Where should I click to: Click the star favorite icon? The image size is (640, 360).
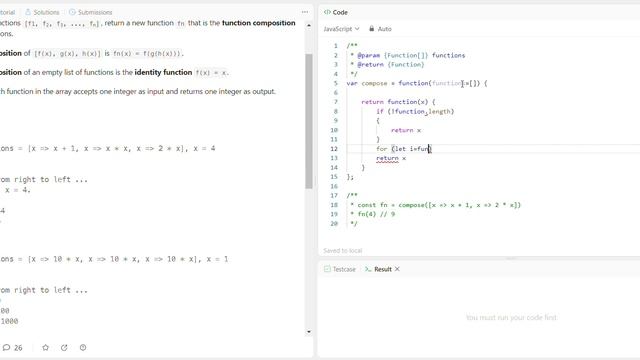click(x=45, y=348)
